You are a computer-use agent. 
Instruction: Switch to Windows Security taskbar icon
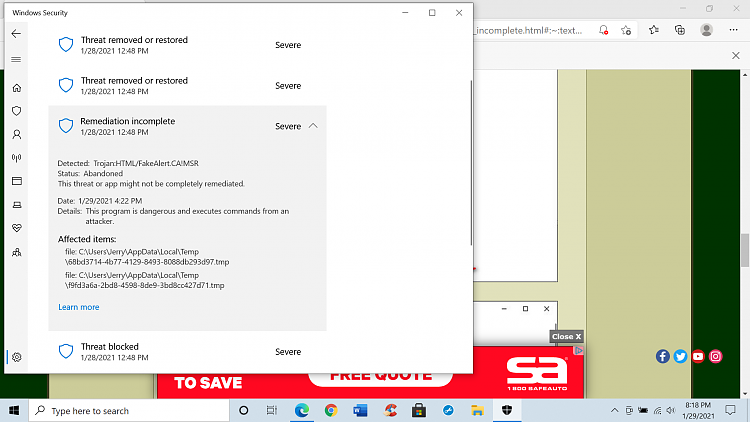point(507,411)
